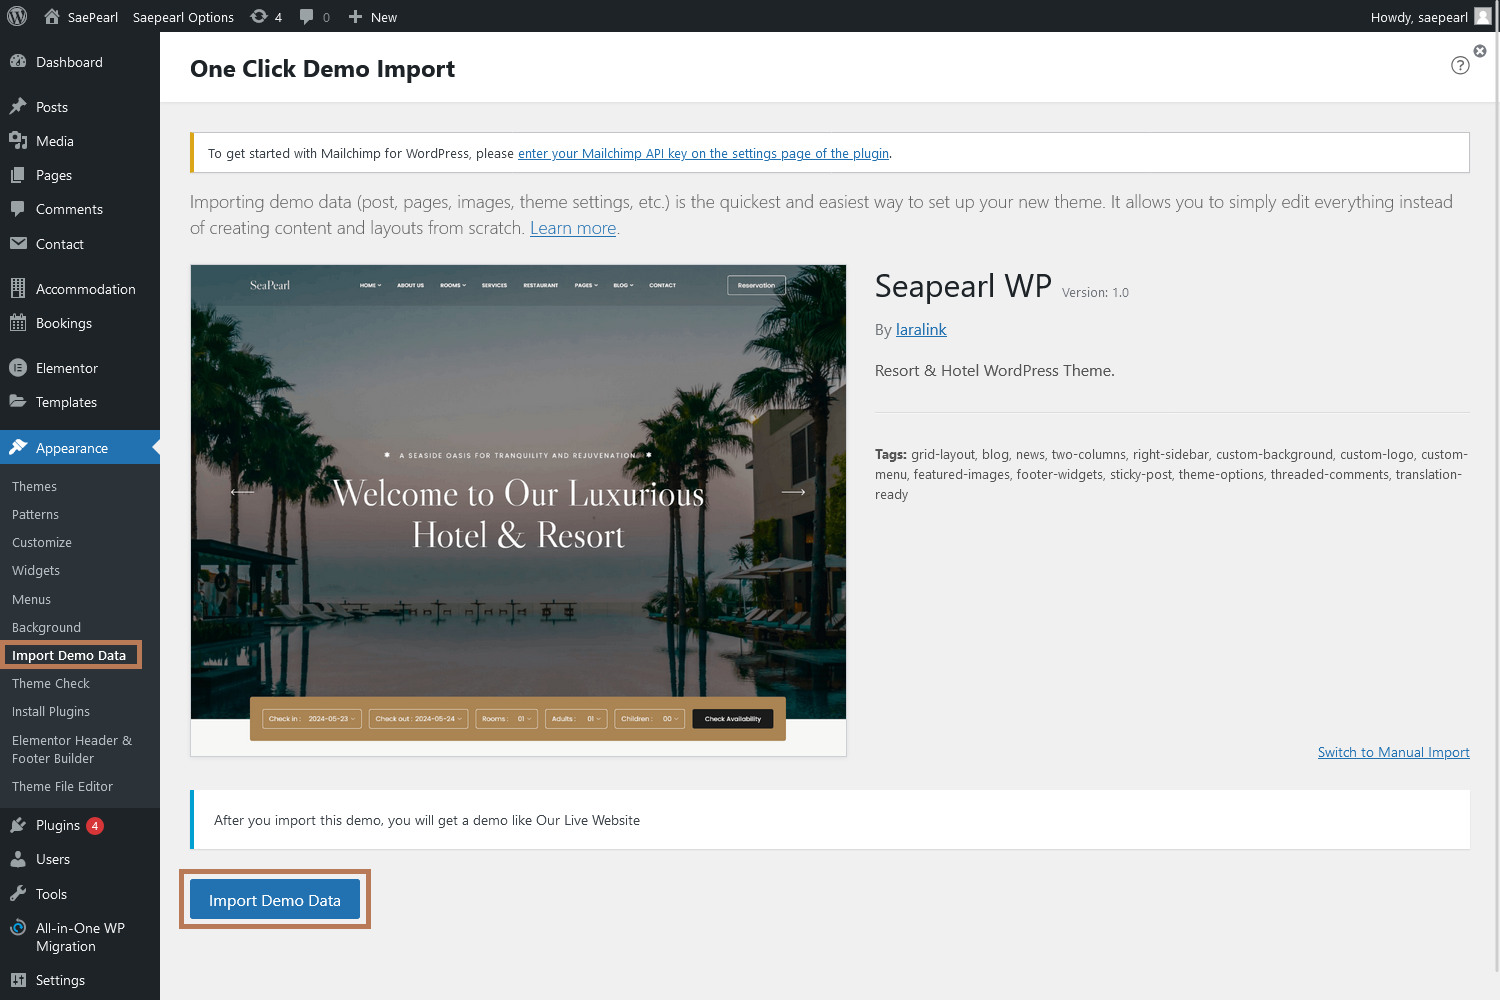
Task: Click the plus icon beside New
Action: [355, 17]
